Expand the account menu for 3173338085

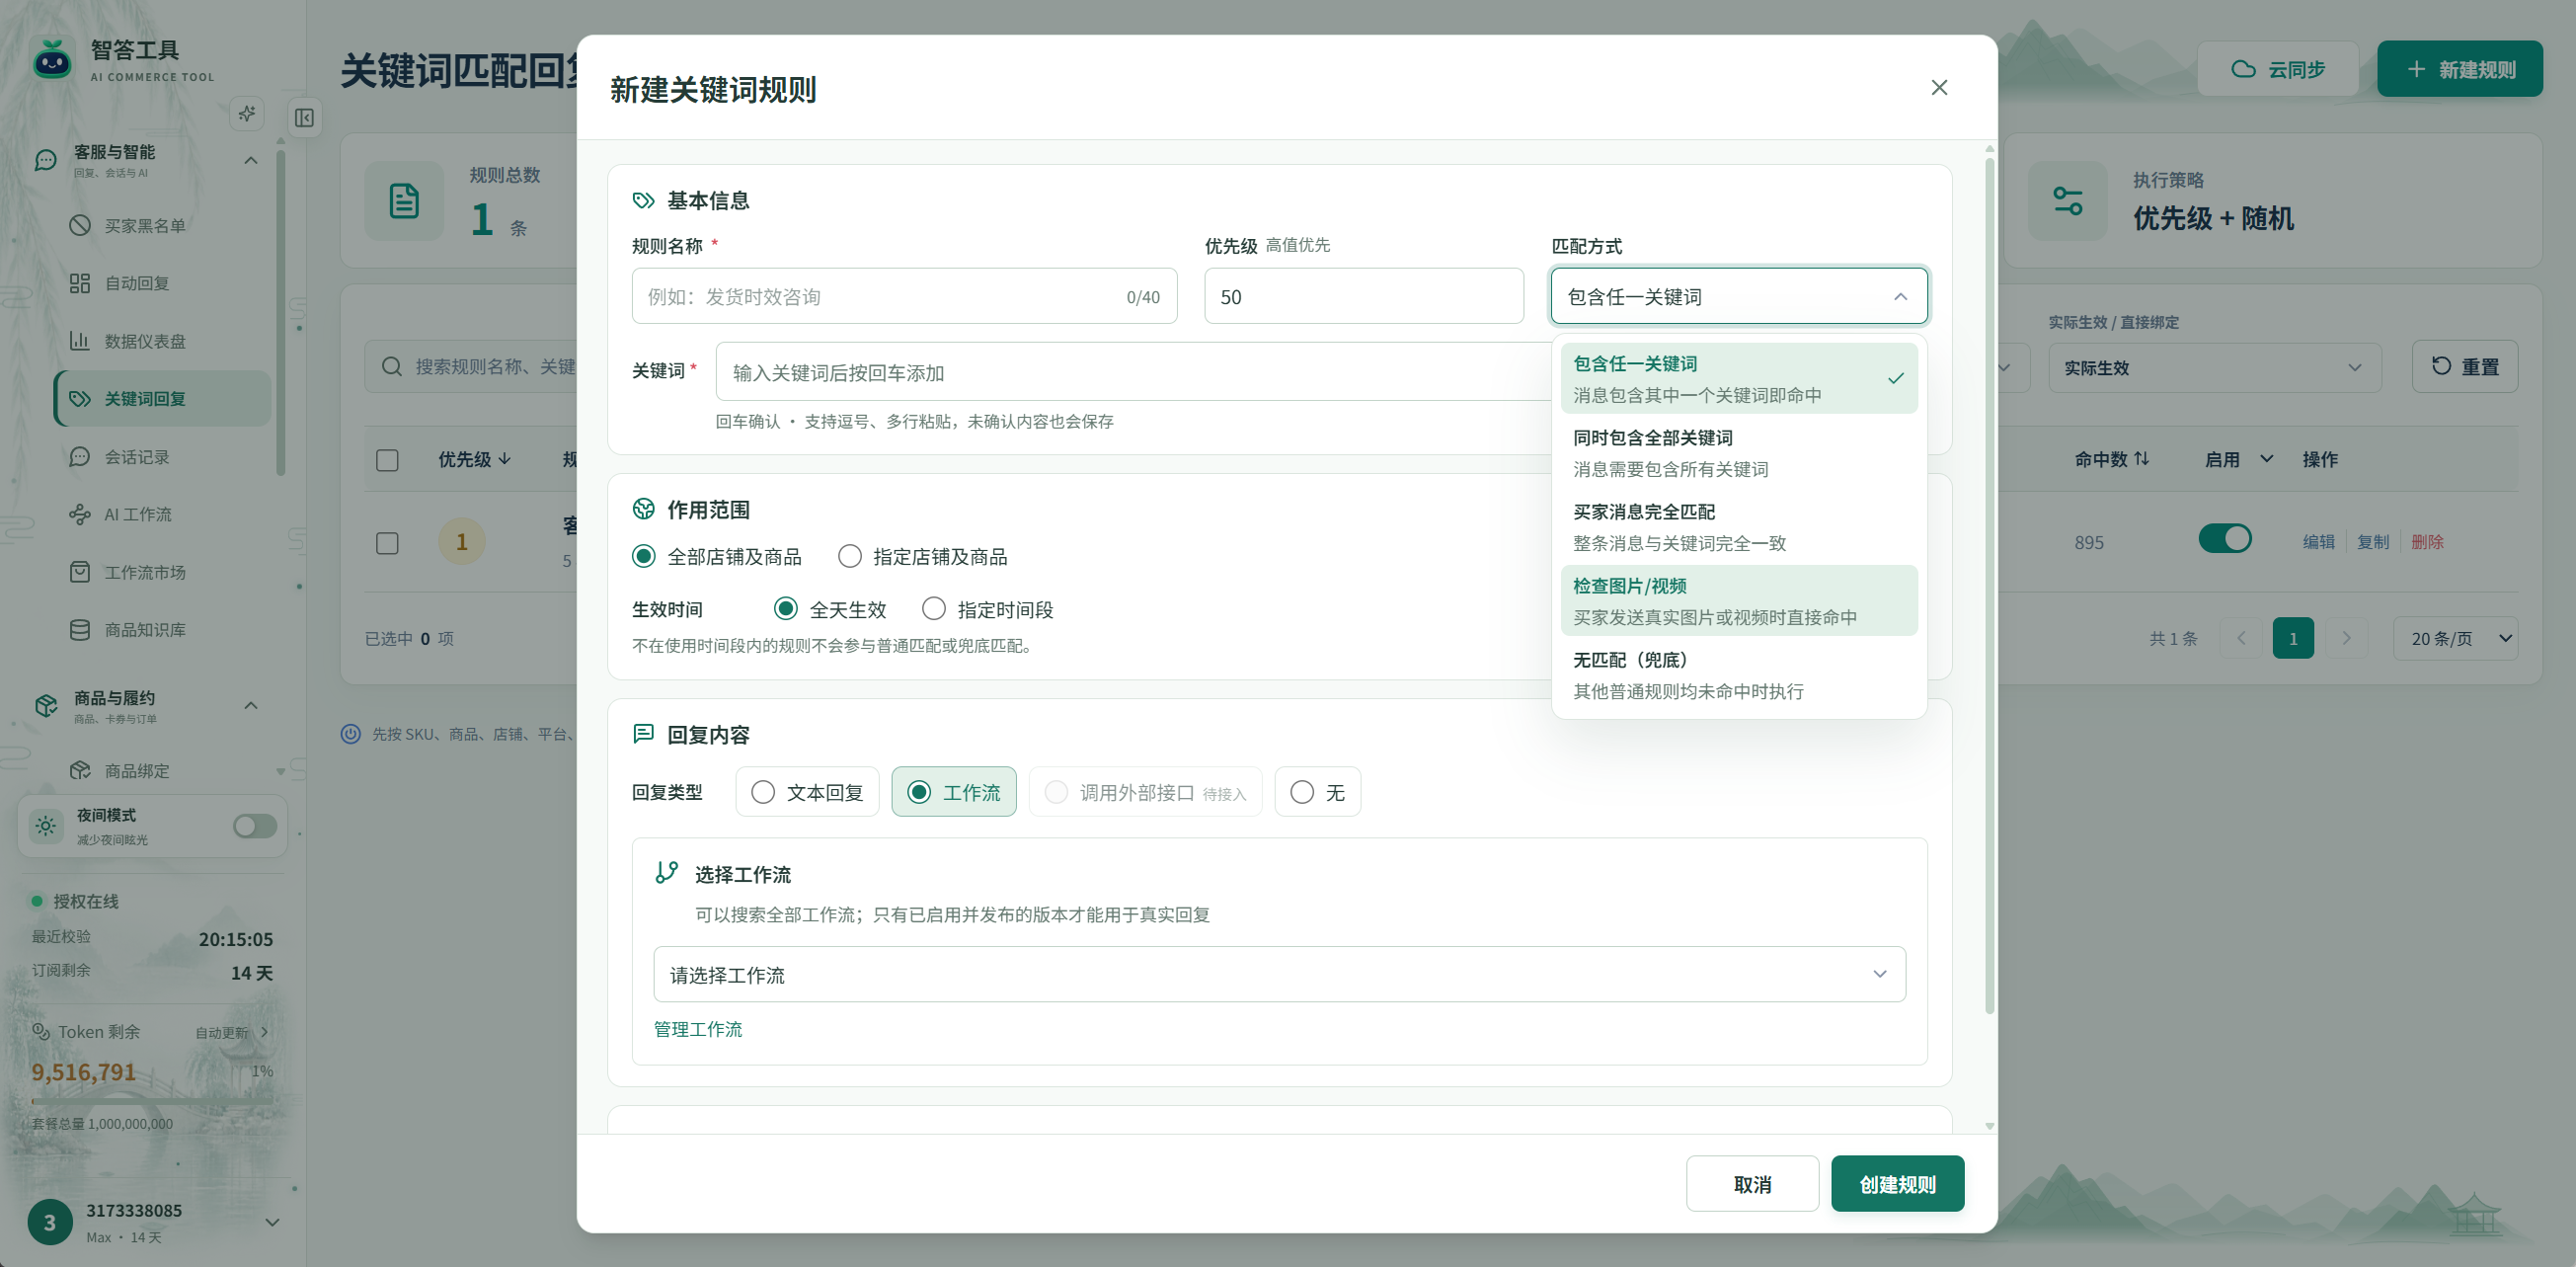(x=272, y=1222)
